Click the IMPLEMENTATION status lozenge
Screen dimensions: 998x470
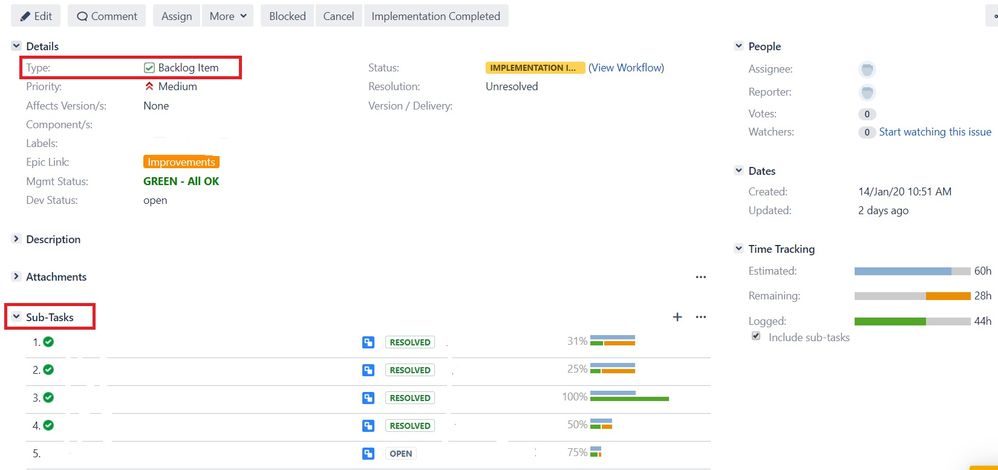(x=535, y=68)
